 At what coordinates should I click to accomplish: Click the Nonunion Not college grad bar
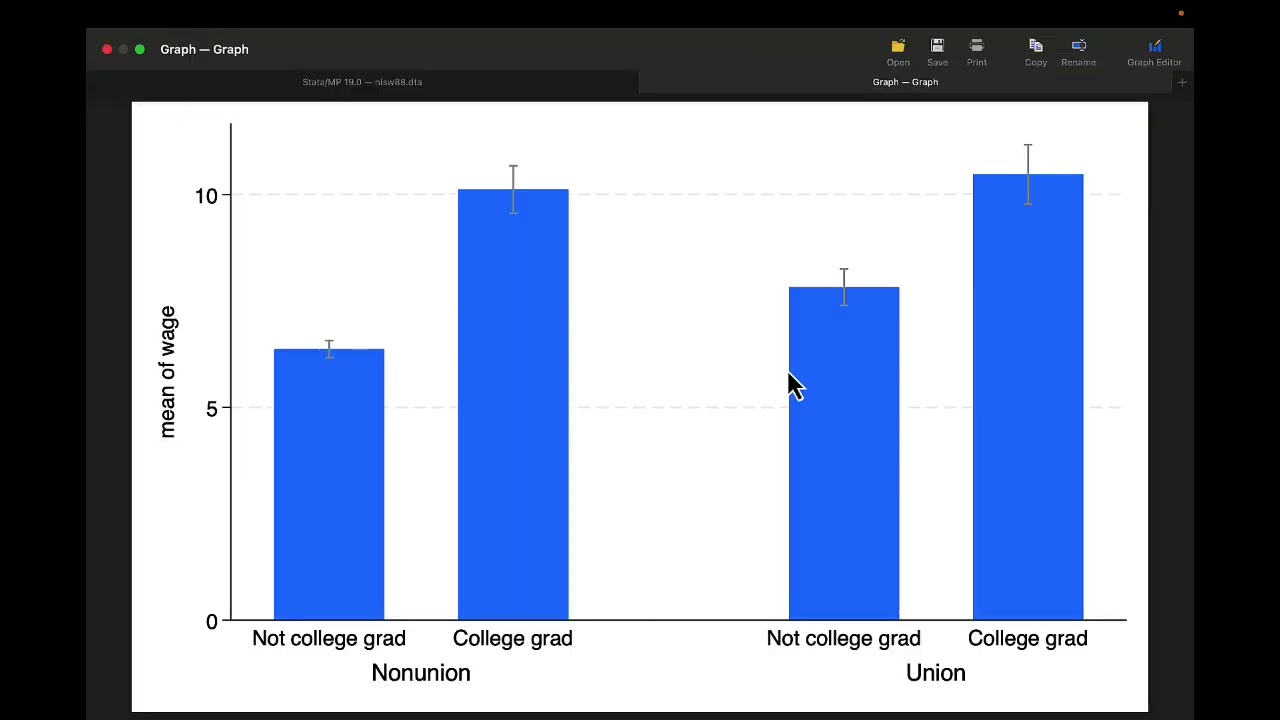pos(329,490)
